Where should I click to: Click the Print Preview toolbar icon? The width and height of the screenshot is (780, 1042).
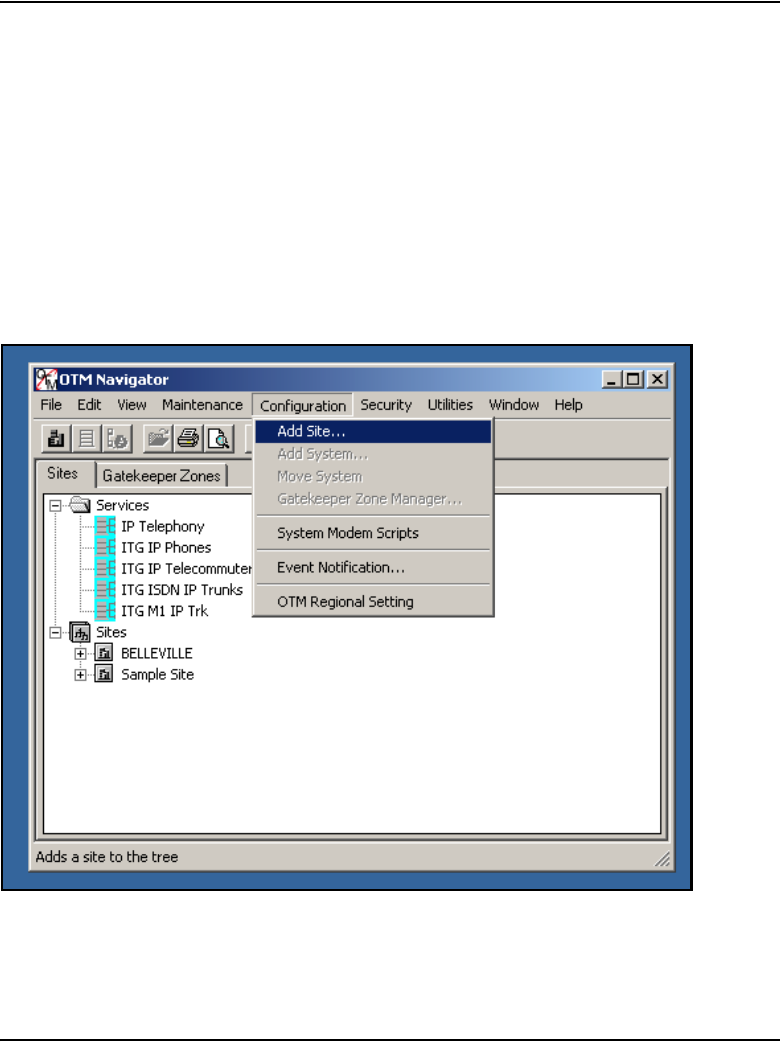pos(219,439)
